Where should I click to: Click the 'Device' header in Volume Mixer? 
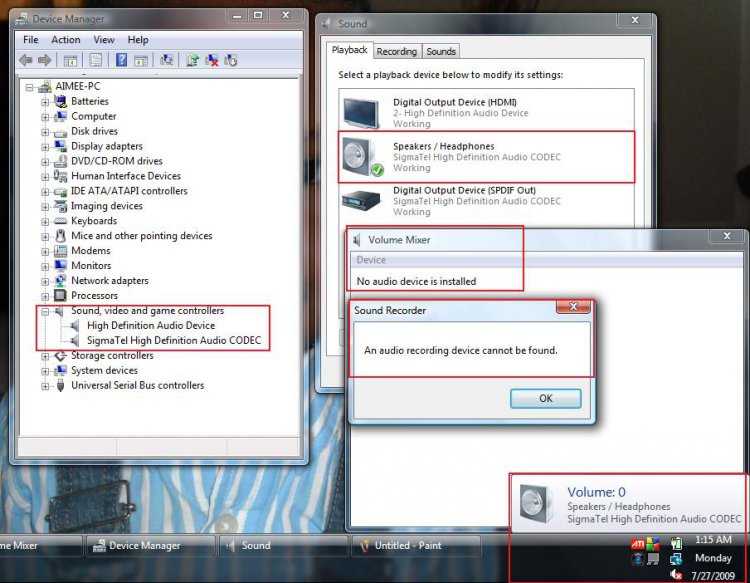pos(371,260)
